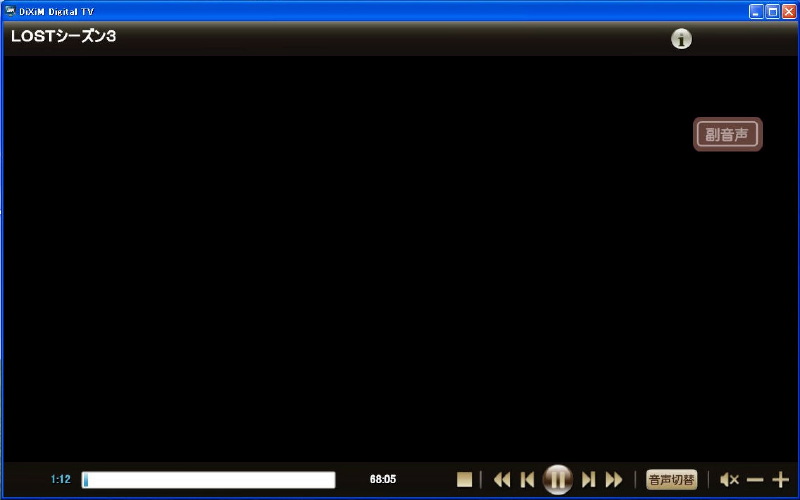Pause the video with the round button
This screenshot has height=500, width=800.
tap(557, 480)
